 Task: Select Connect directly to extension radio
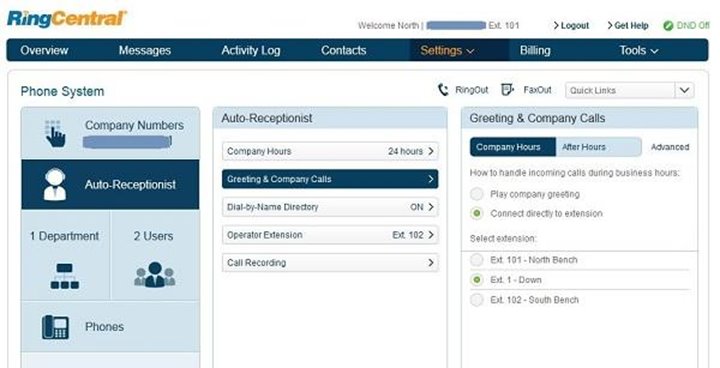(x=477, y=213)
